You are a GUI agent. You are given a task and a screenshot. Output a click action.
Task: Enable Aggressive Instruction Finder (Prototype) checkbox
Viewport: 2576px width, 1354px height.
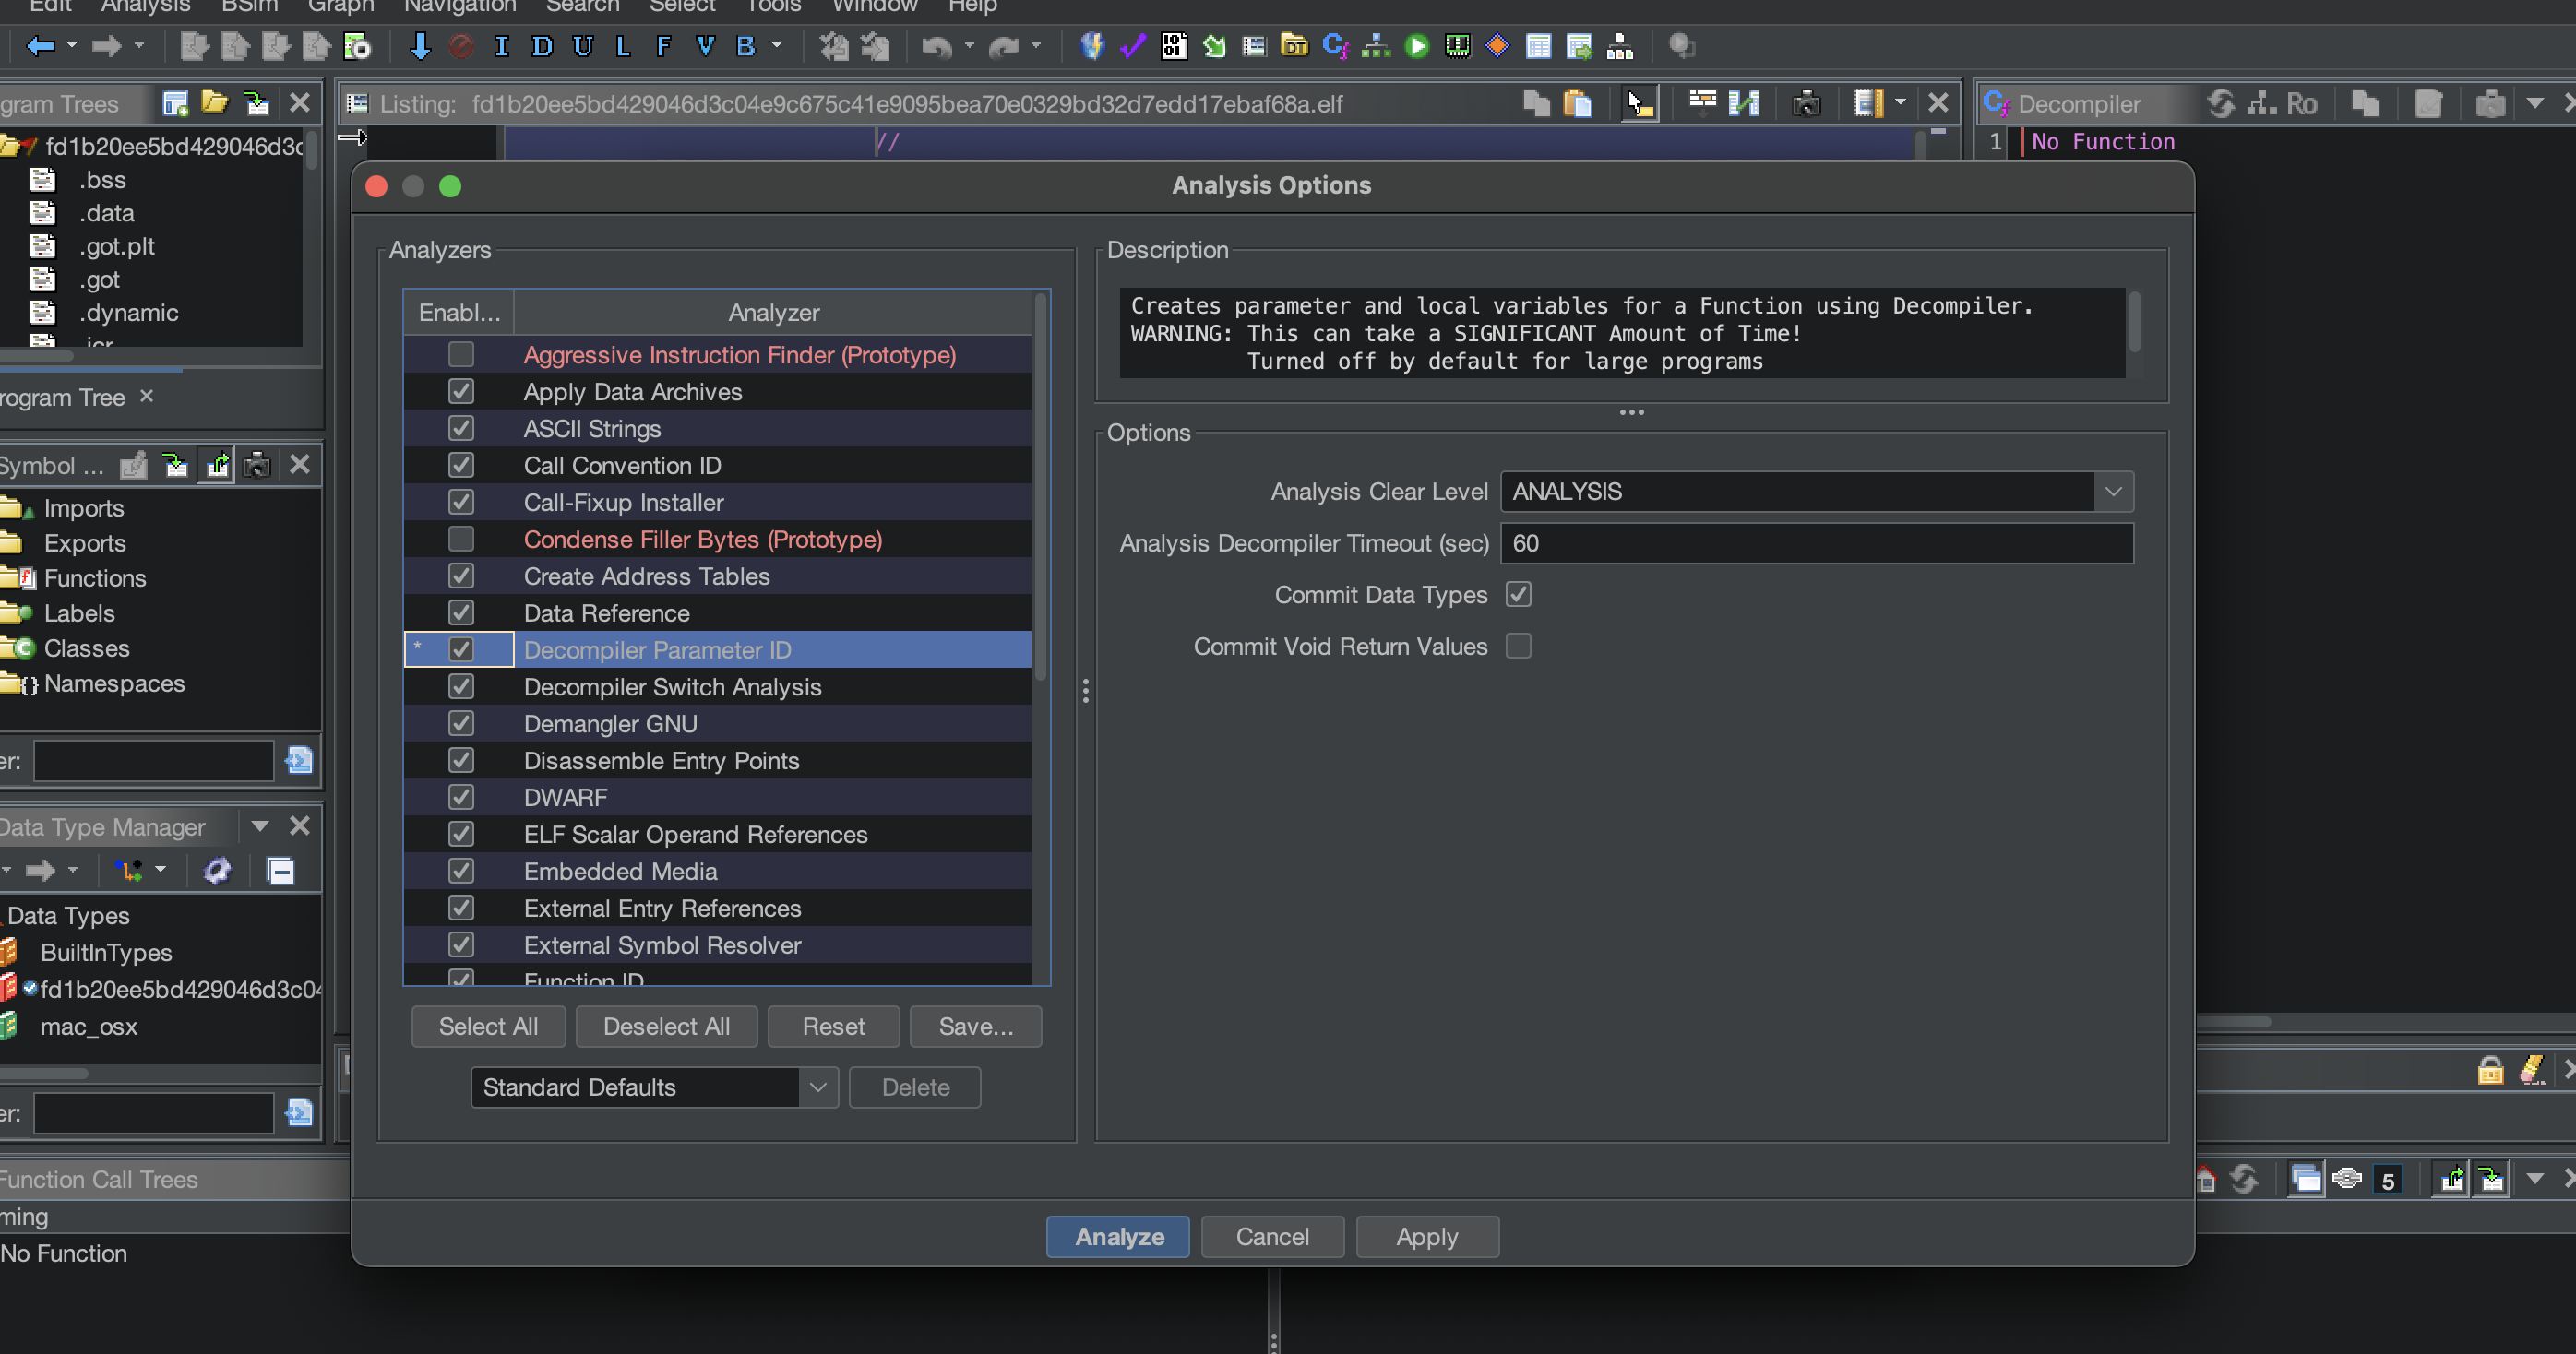click(x=461, y=354)
